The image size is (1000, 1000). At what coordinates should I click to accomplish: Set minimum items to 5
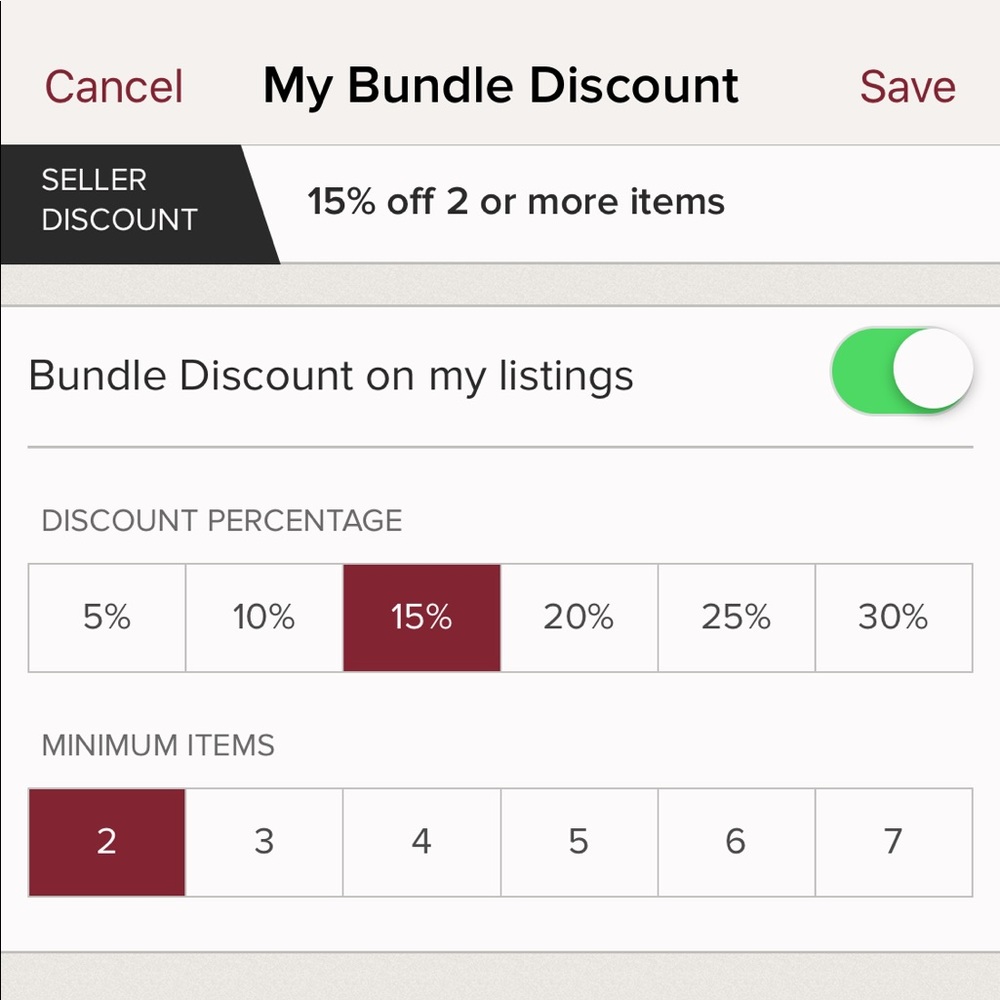point(578,841)
